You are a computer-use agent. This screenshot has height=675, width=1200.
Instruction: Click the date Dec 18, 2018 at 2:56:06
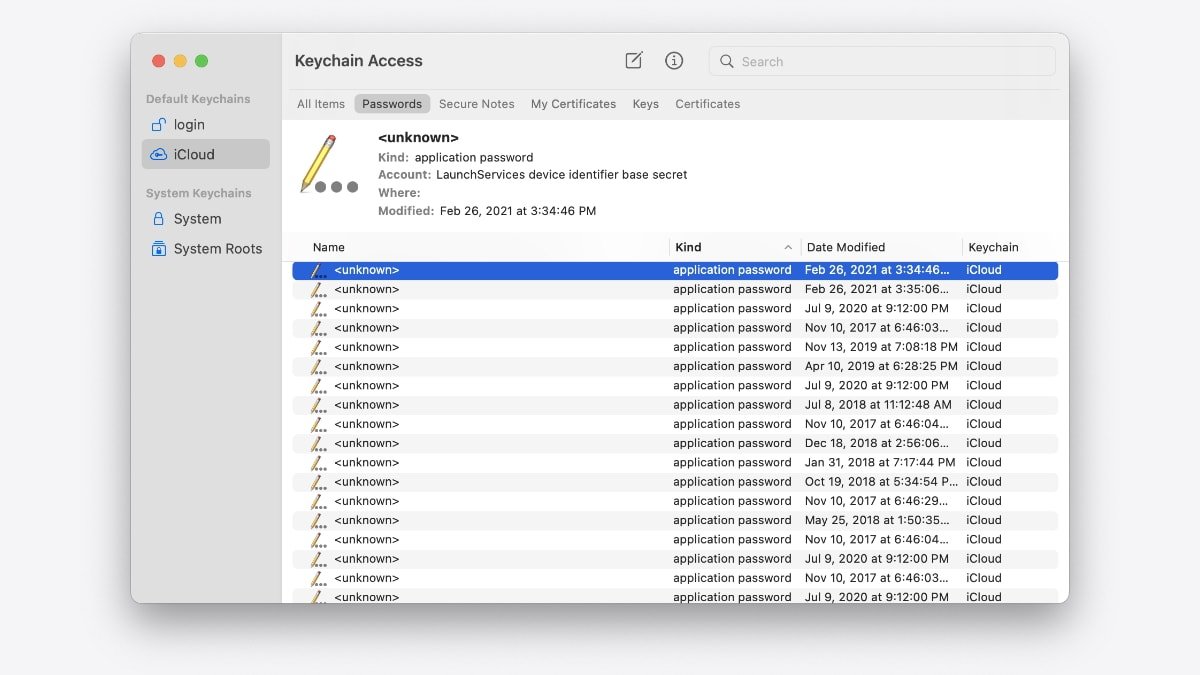(x=877, y=443)
